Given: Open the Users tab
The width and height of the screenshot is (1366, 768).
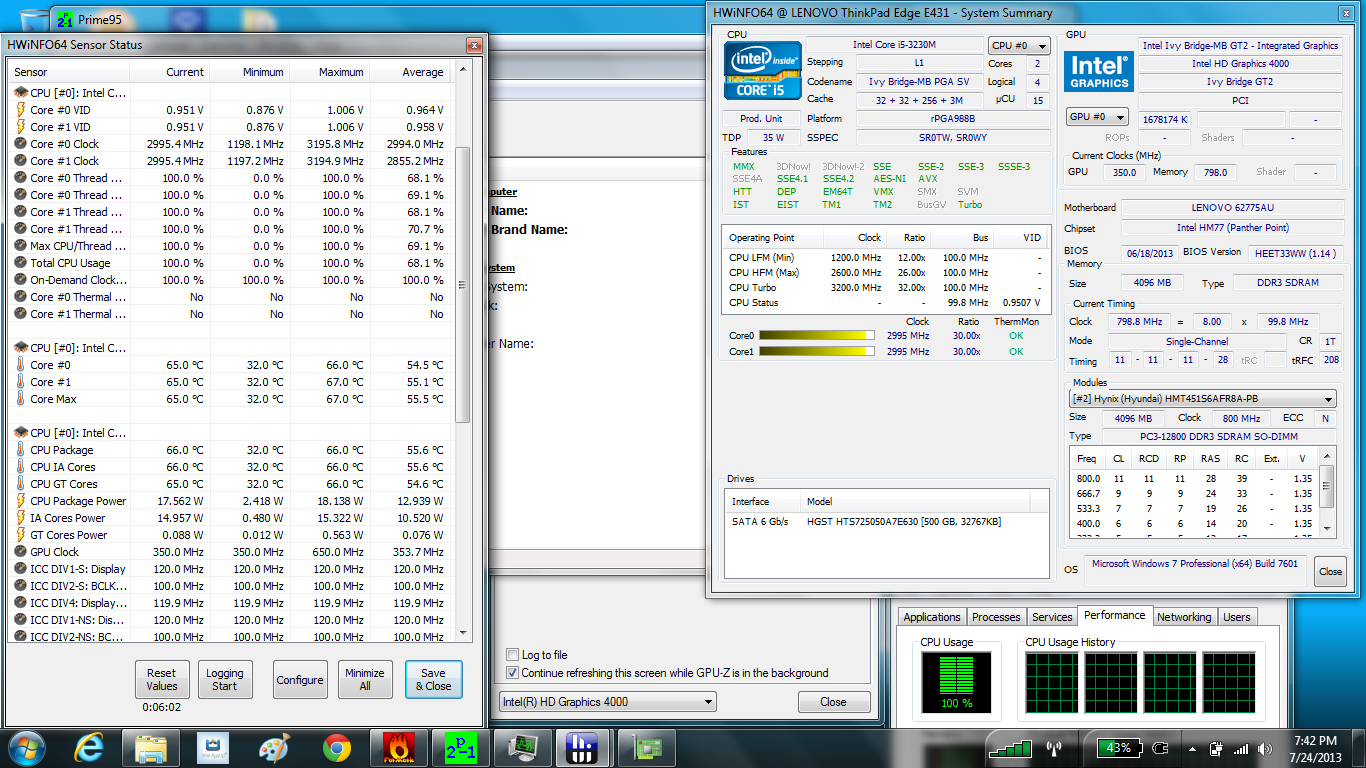Looking at the screenshot, I should point(1237,617).
